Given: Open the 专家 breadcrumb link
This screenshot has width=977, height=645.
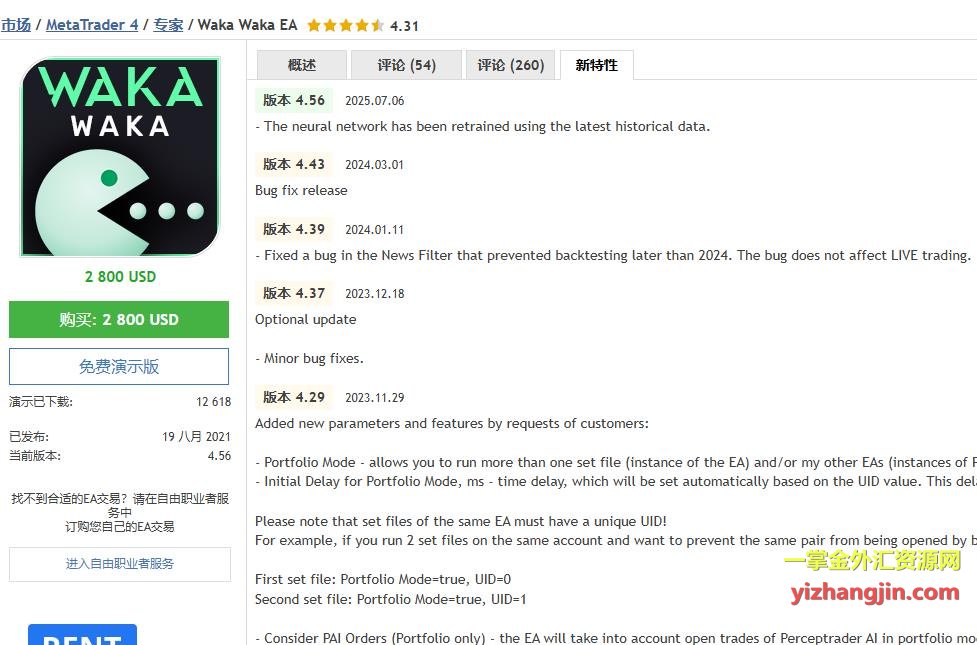Looking at the screenshot, I should coord(168,25).
